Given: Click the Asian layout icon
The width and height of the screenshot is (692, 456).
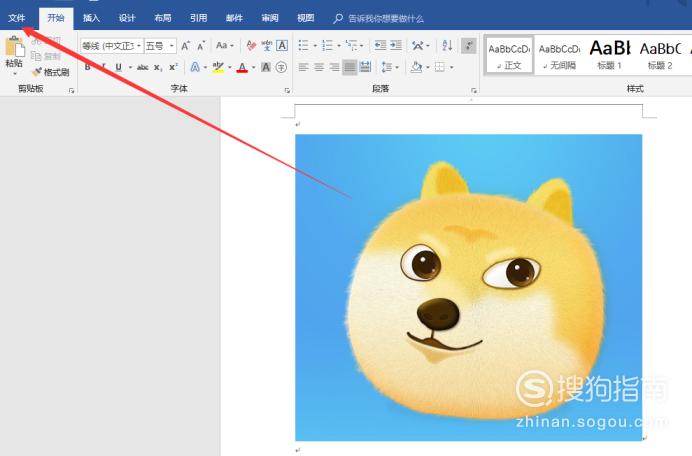Looking at the screenshot, I should click(x=417, y=45).
